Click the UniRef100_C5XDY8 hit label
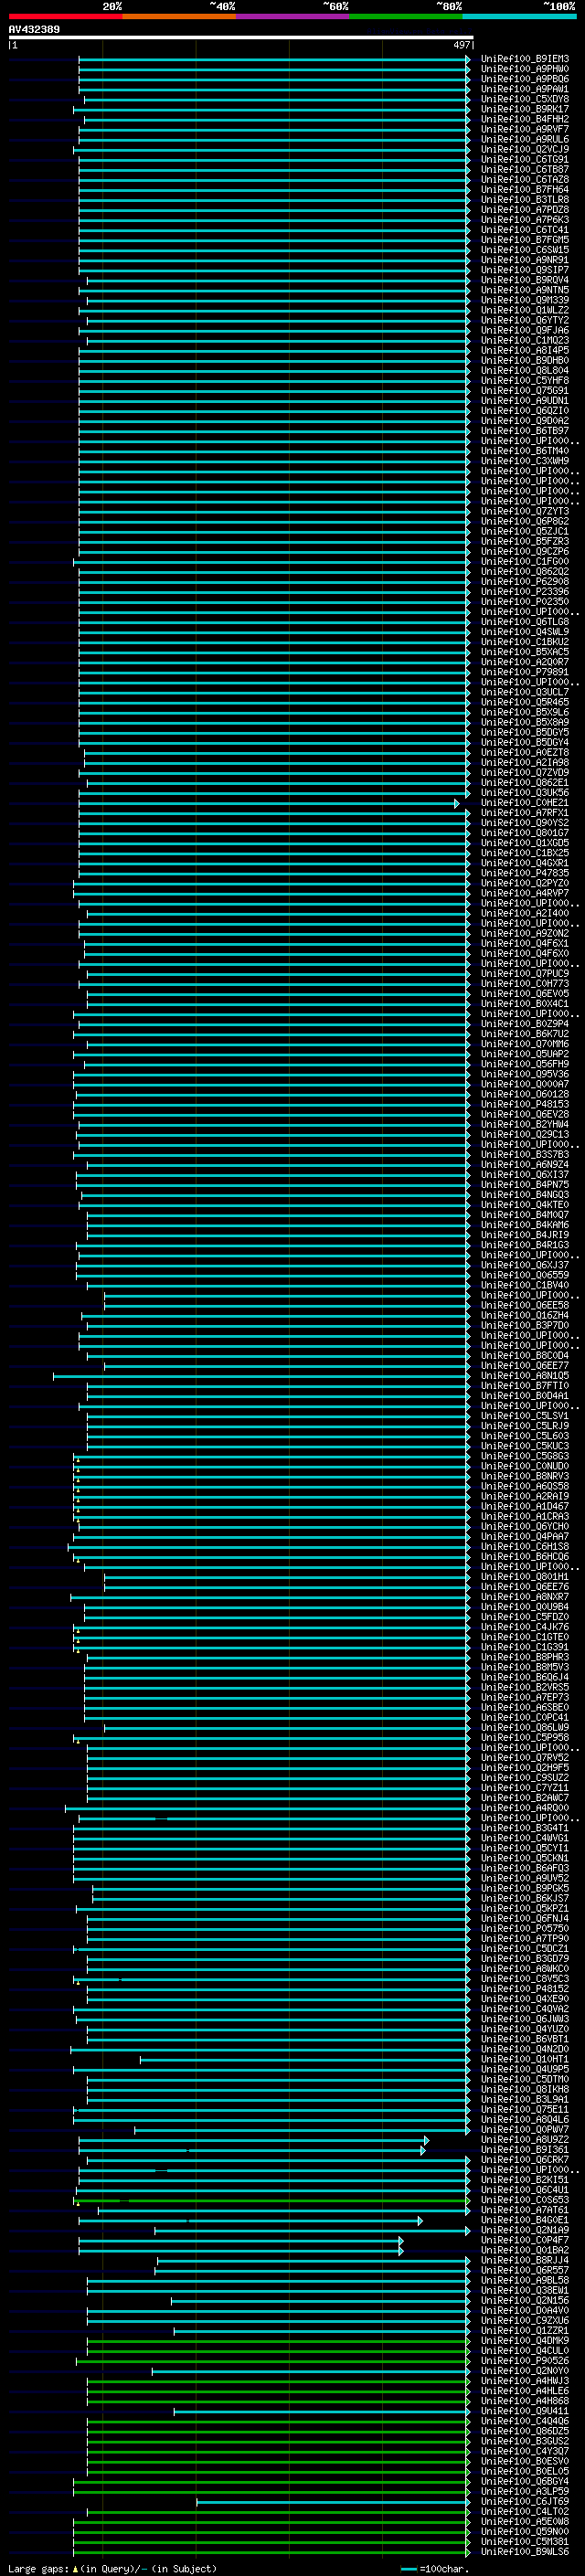The height and width of the screenshot is (2576, 585). pos(524,99)
